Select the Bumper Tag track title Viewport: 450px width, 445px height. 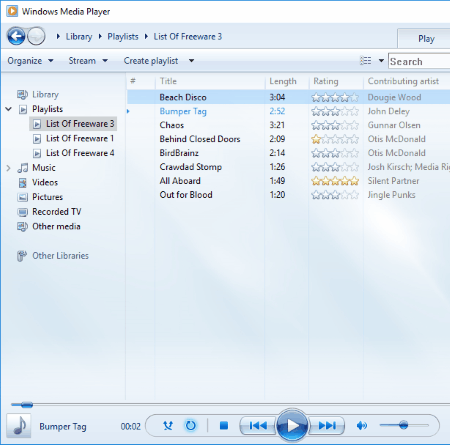click(183, 111)
